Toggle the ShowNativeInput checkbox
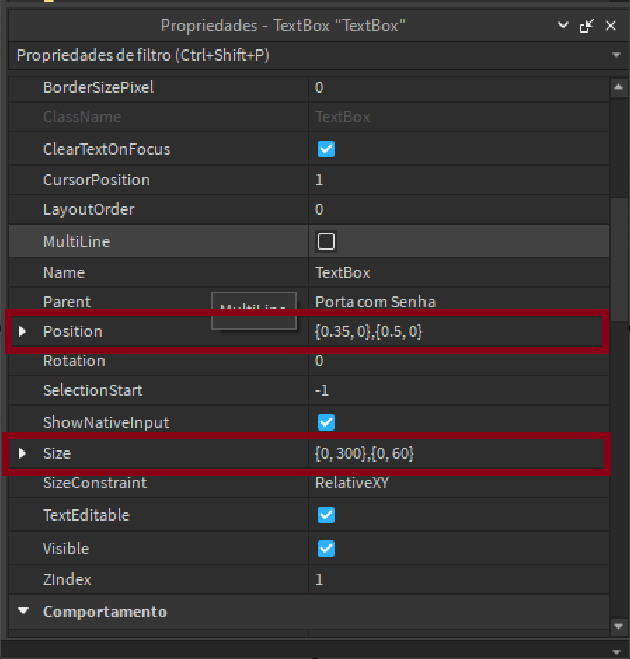Screen dimensions: 630x659 [326, 422]
